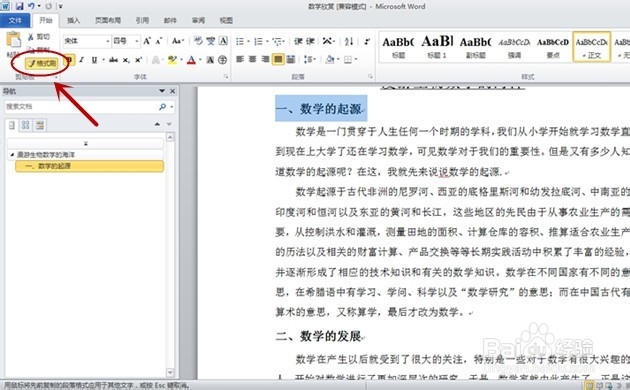Click the Grow Font icon
The width and height of the screenshot is (630, 390).
[147, 41]
